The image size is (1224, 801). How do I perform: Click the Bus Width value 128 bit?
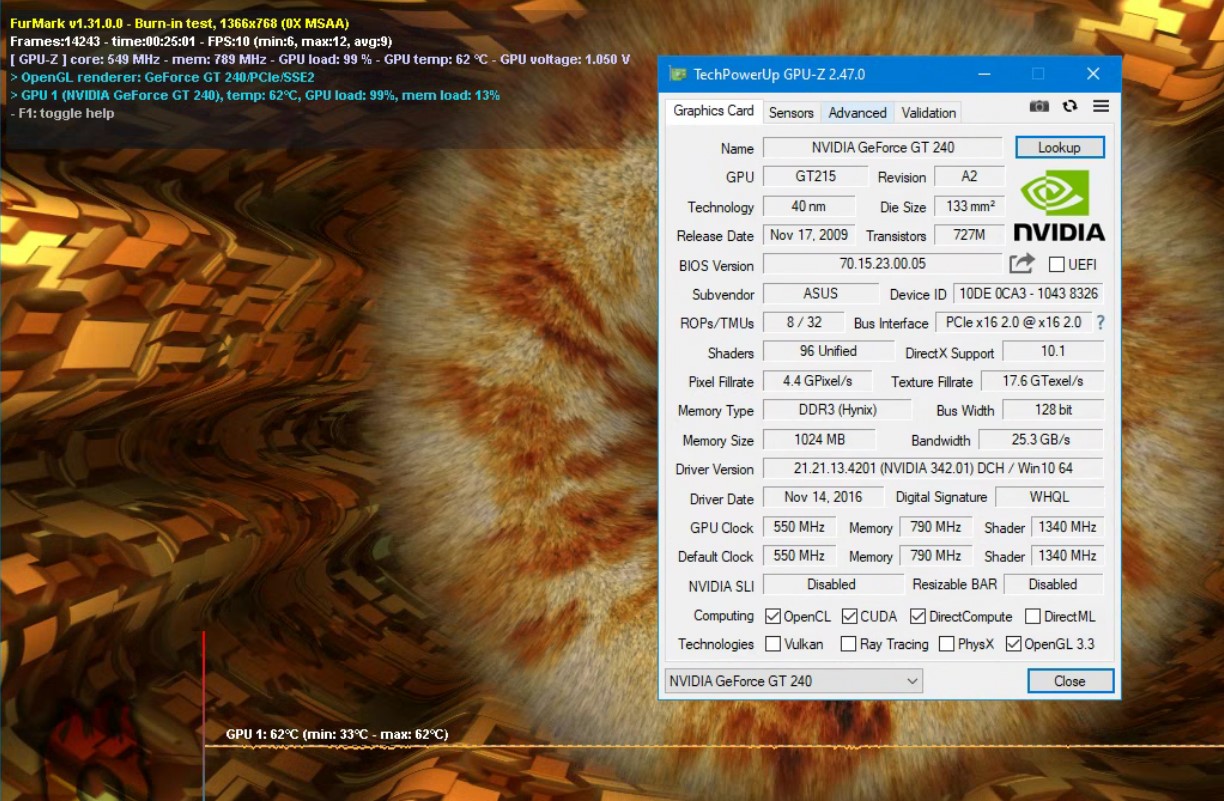(1054, 410)
